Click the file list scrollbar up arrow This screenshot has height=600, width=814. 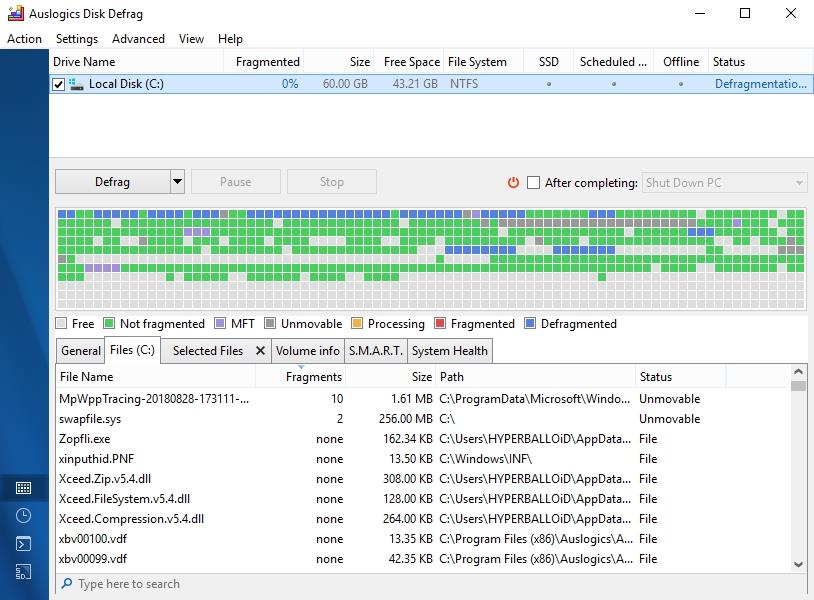pos(798,372)
